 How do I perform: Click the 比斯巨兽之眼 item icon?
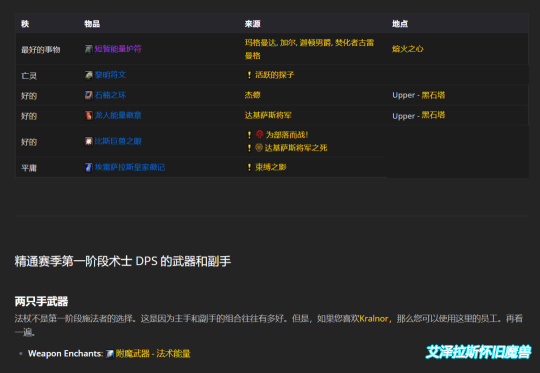89,141
